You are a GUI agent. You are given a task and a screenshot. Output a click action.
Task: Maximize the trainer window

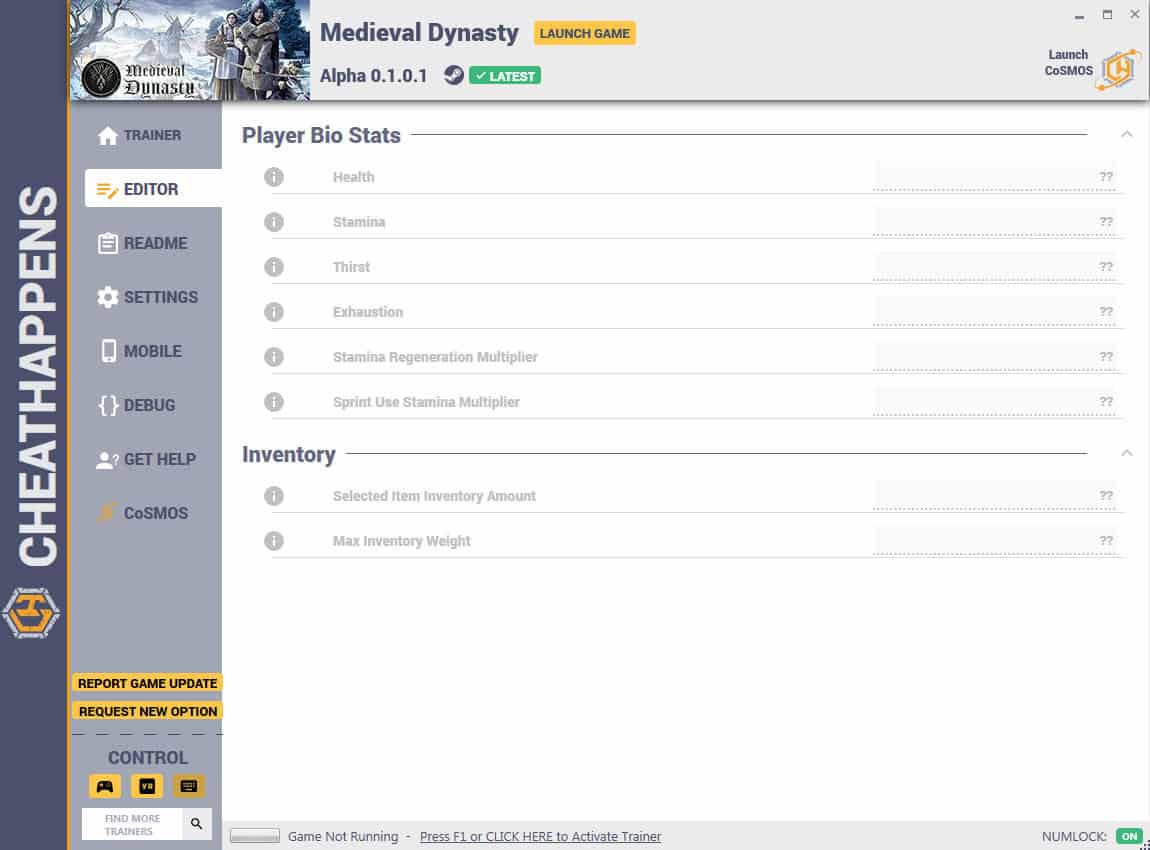1107,15
